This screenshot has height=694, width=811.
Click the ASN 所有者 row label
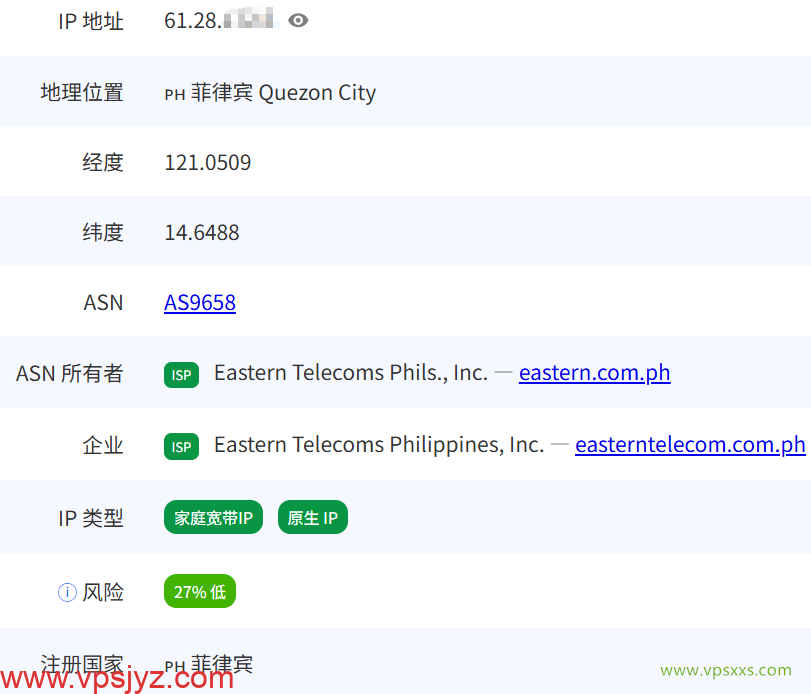click(69, 373)
